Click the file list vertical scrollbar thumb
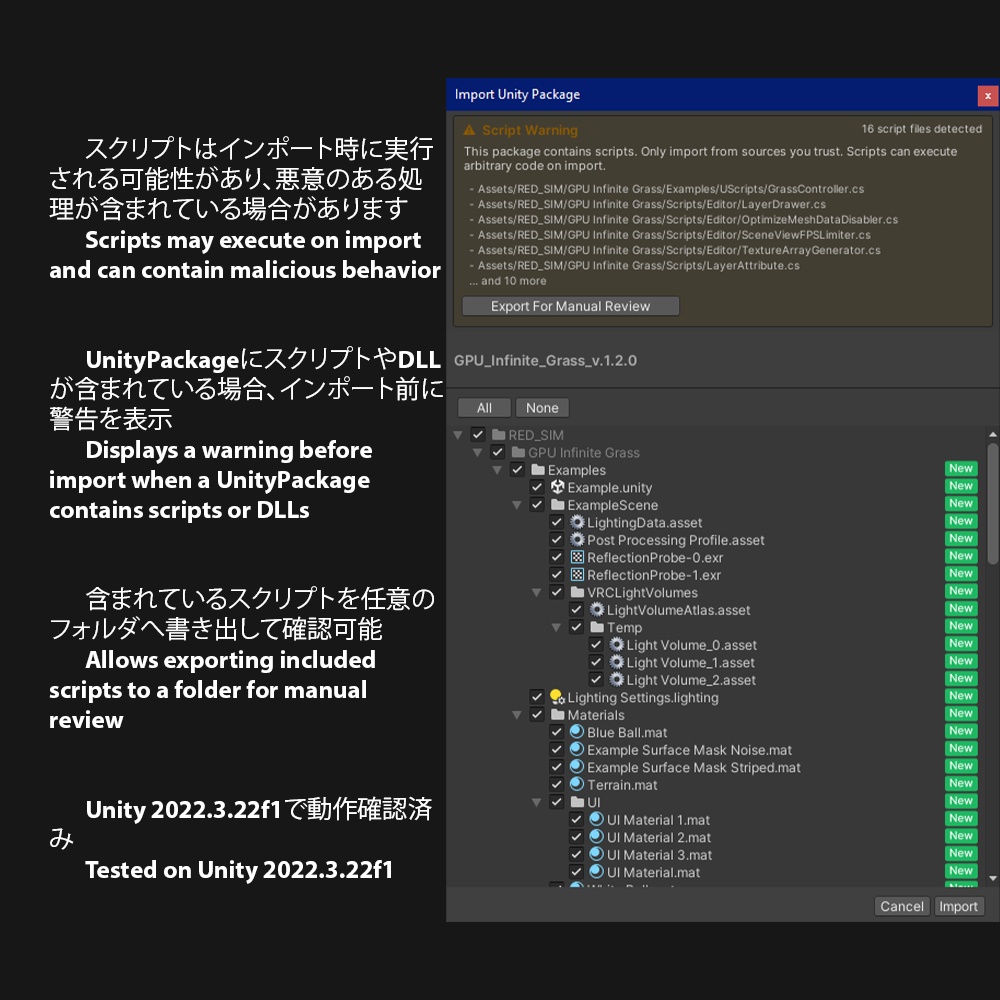1000x1000 pixels. pyautogui.click(x=992, y=504)
